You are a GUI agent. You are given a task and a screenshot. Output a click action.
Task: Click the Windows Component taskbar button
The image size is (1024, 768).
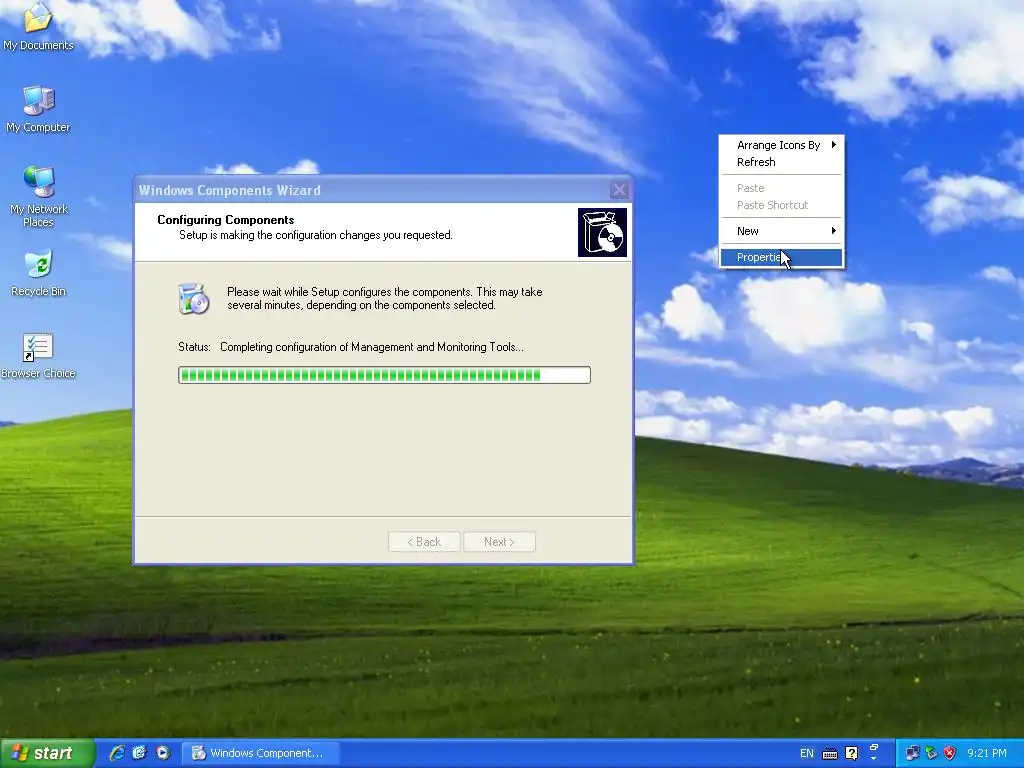coord(259,753)
